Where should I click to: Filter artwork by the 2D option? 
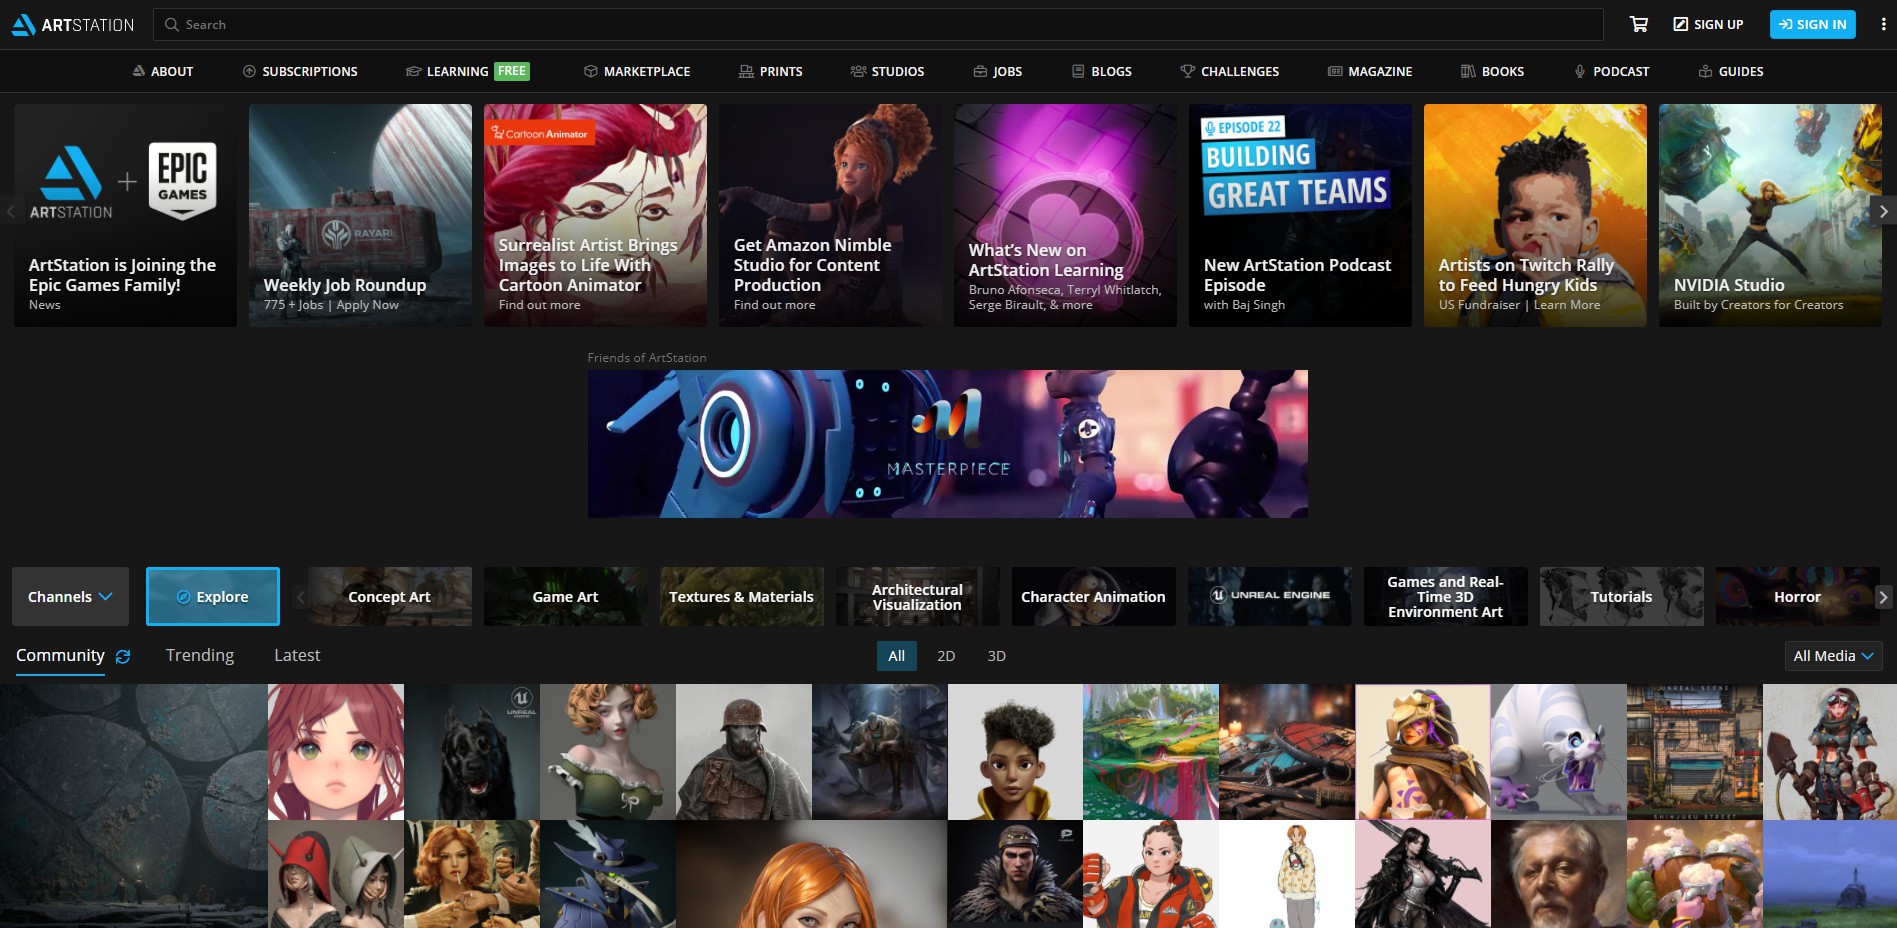(945, 656)
